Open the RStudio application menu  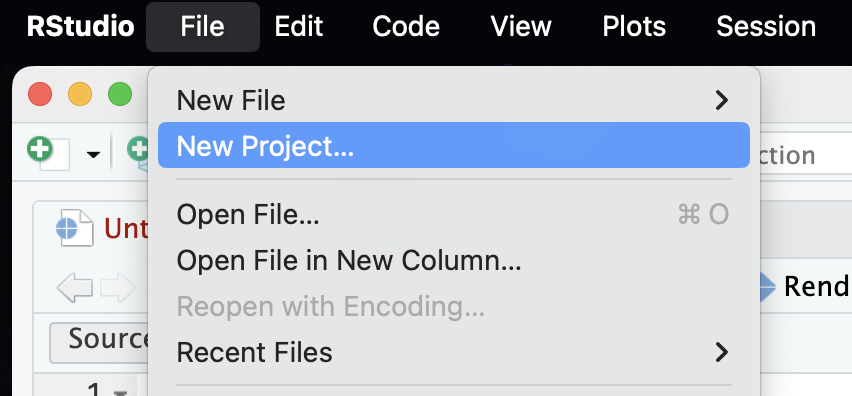(80, 26)
